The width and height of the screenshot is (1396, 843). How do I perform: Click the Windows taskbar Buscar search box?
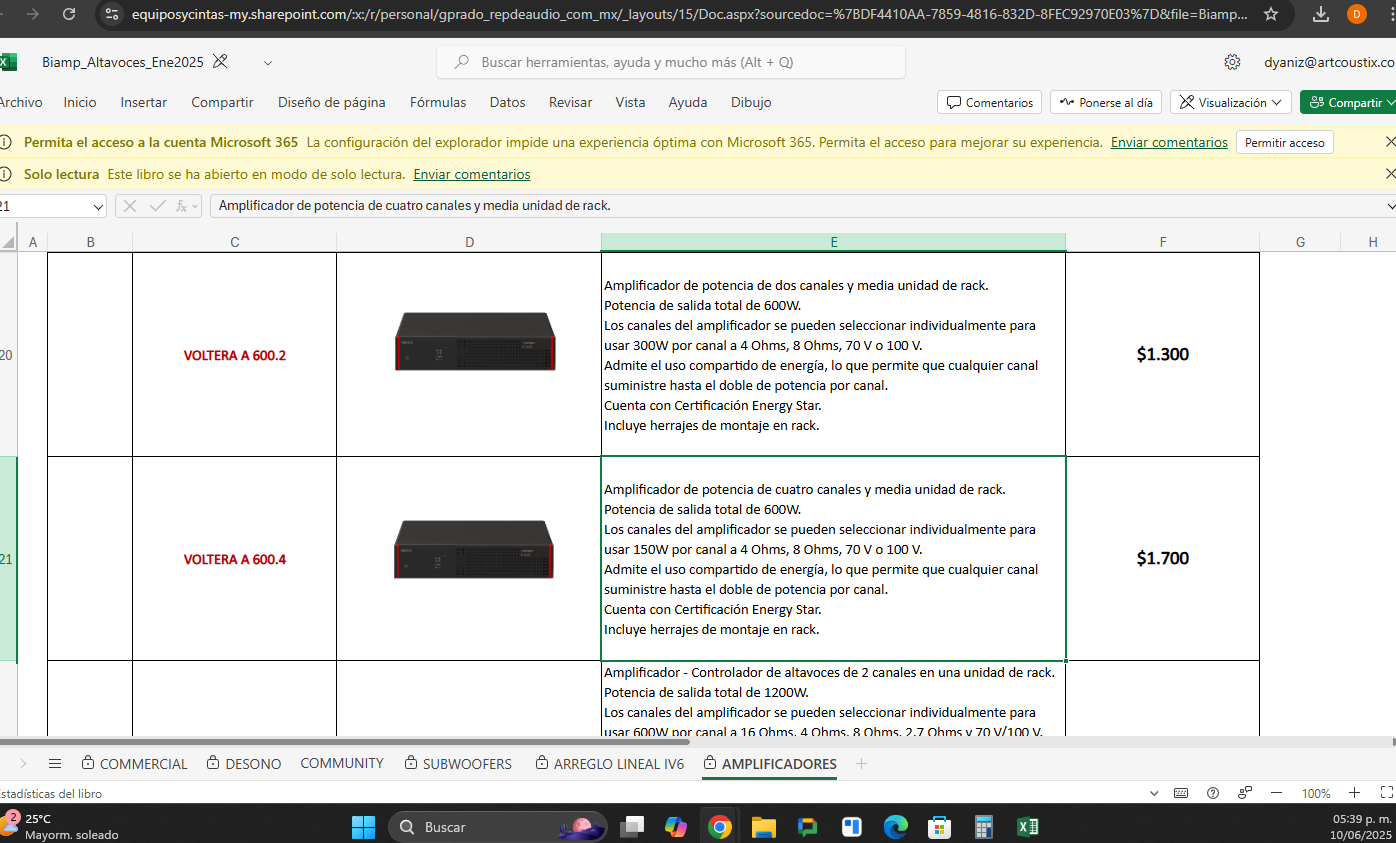pos(497,827)
